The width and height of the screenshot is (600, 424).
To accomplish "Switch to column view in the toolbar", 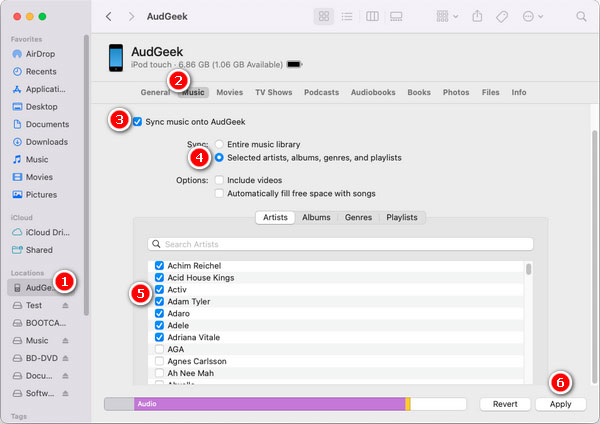I will point(372,16).
